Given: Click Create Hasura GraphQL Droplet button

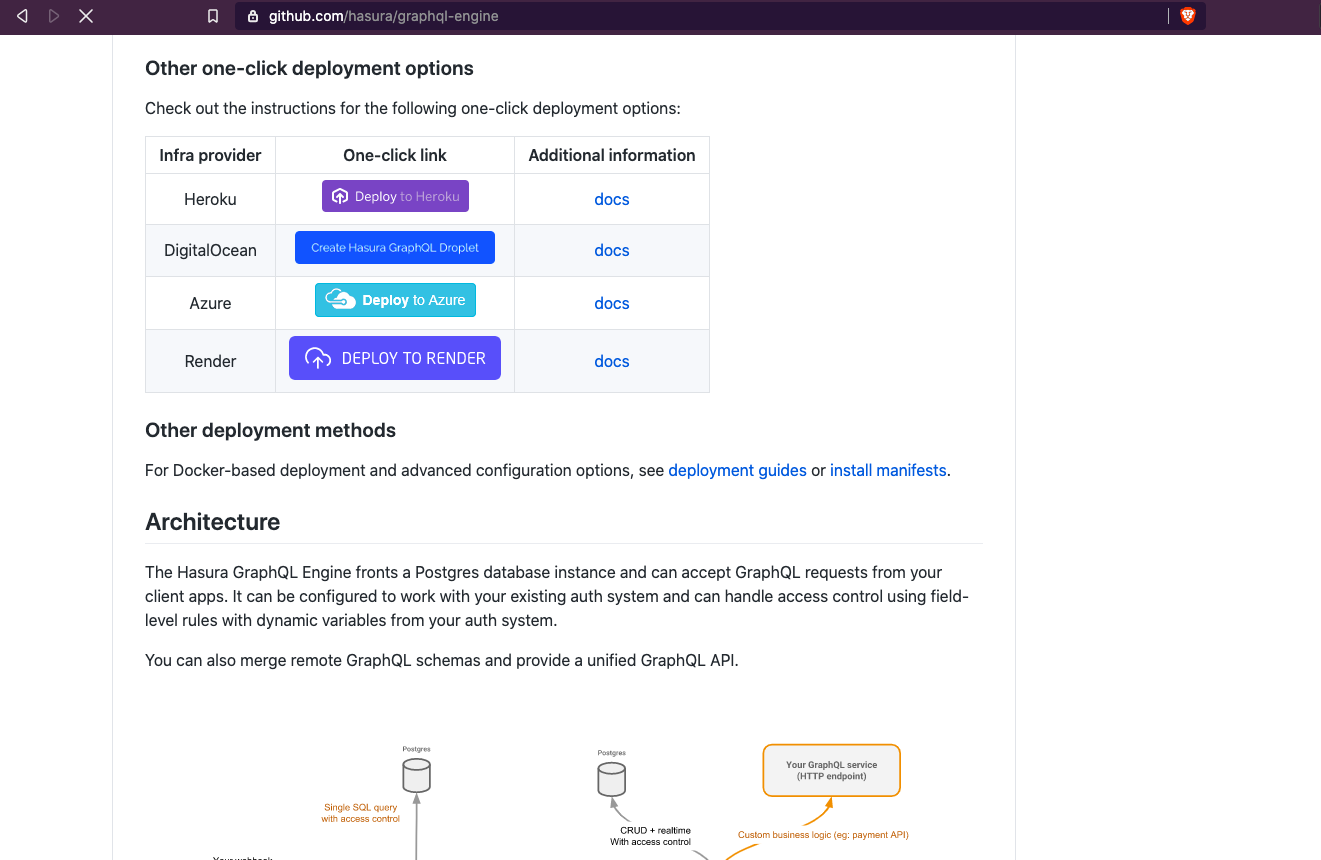Looking at the screenshot, I should pyautogui.click(x=395, y=248).
